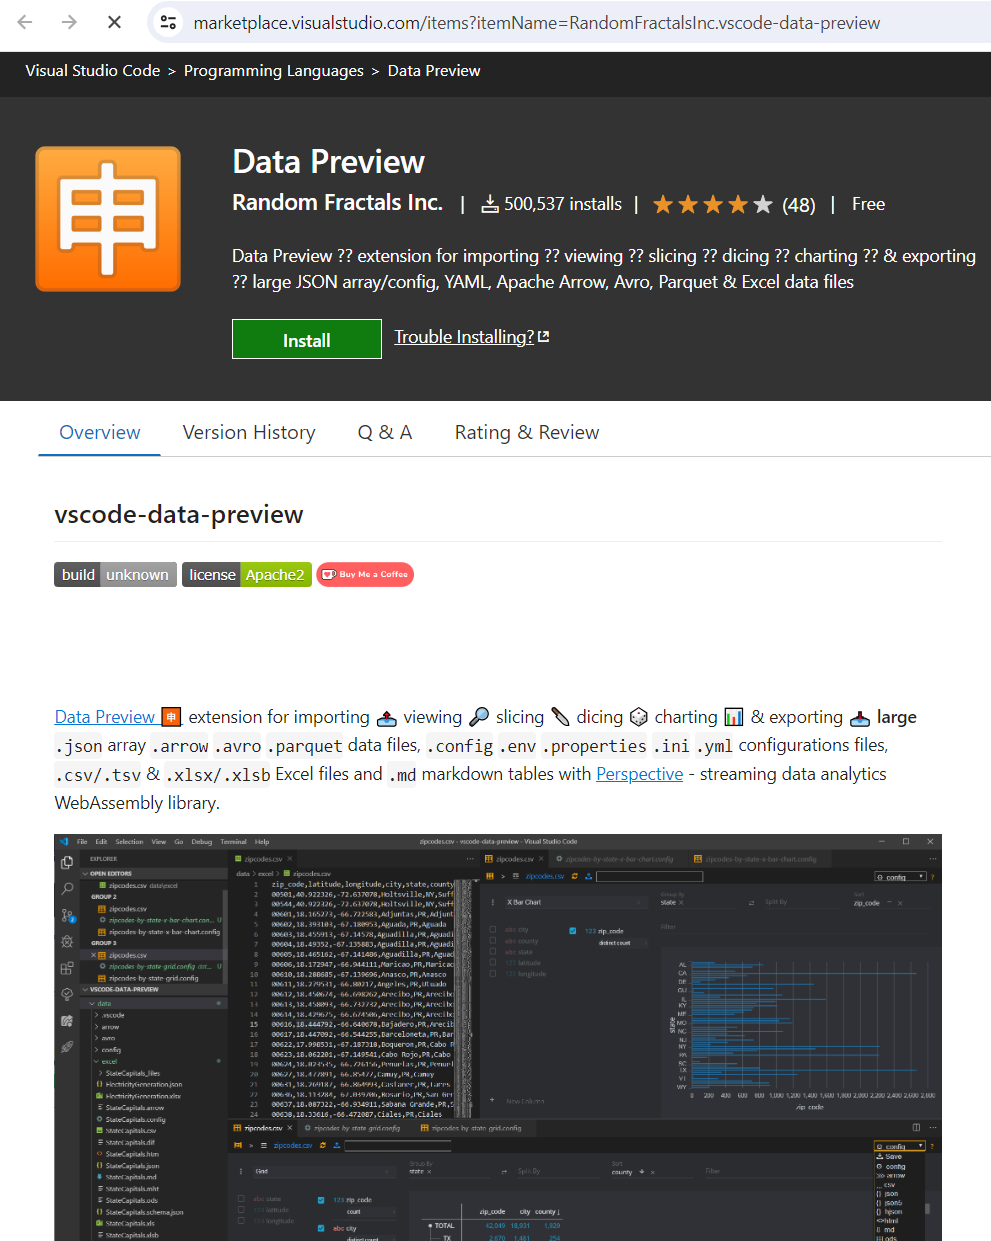Image resolution: width=991 pixels, height=1241 pixels.
Task: Click VS Code logo in the screenshot title bar
Action: tap(64, 841)
